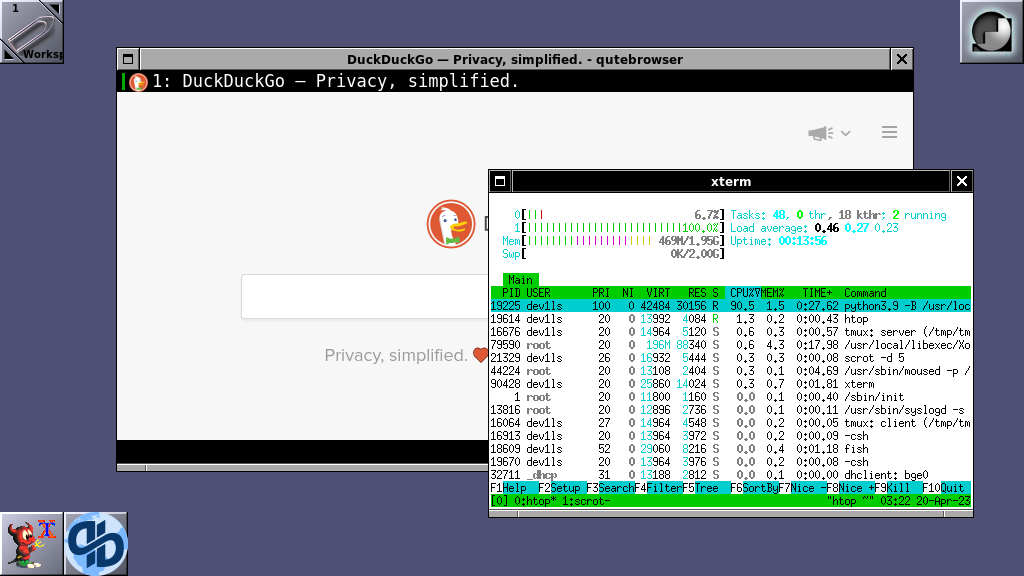This screenshot has width=1024, height=576.
Task: Select the python3.9 process row
Action: tap(731, 306)
